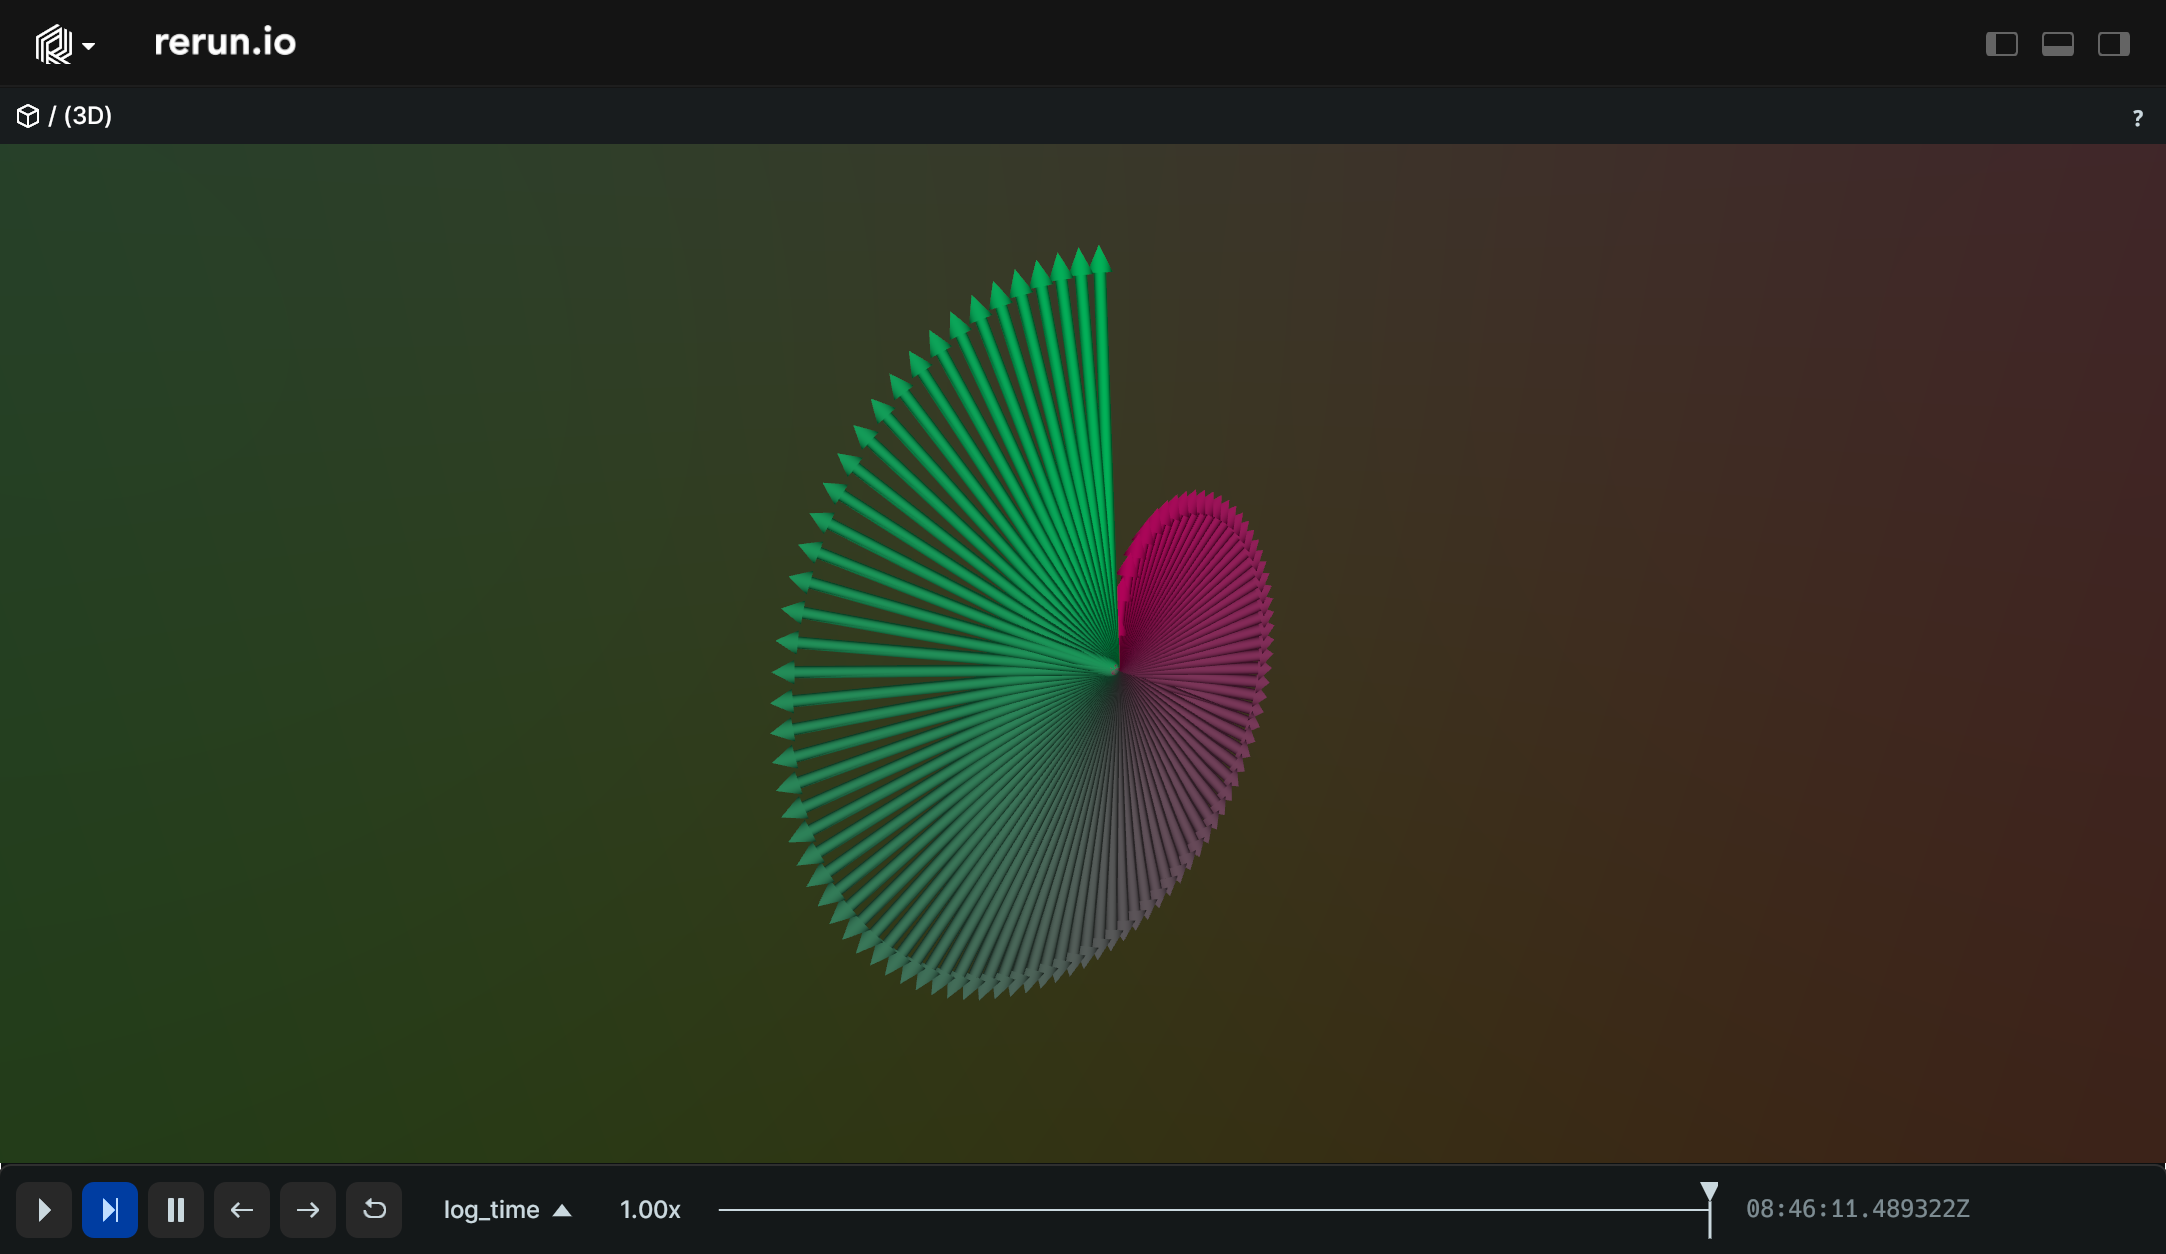Start playback with the play button
The image size is (2166, 1254).
pos(44,1210)
